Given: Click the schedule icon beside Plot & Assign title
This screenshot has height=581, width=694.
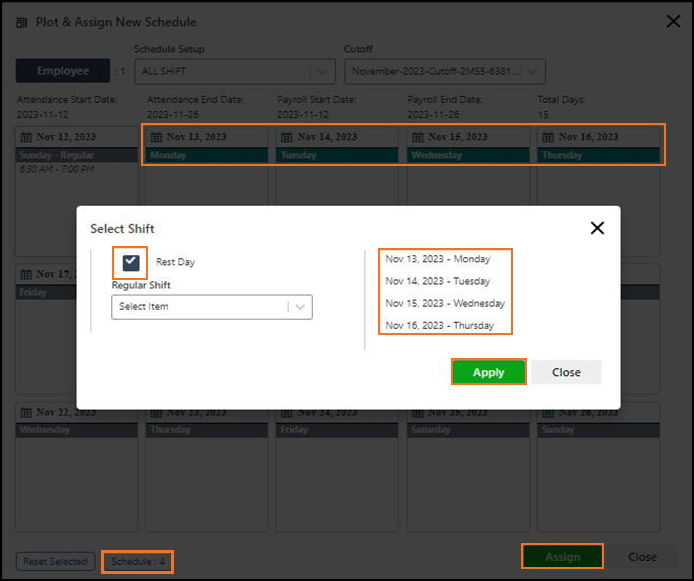Looking at the screenshot, I should 22,22.
